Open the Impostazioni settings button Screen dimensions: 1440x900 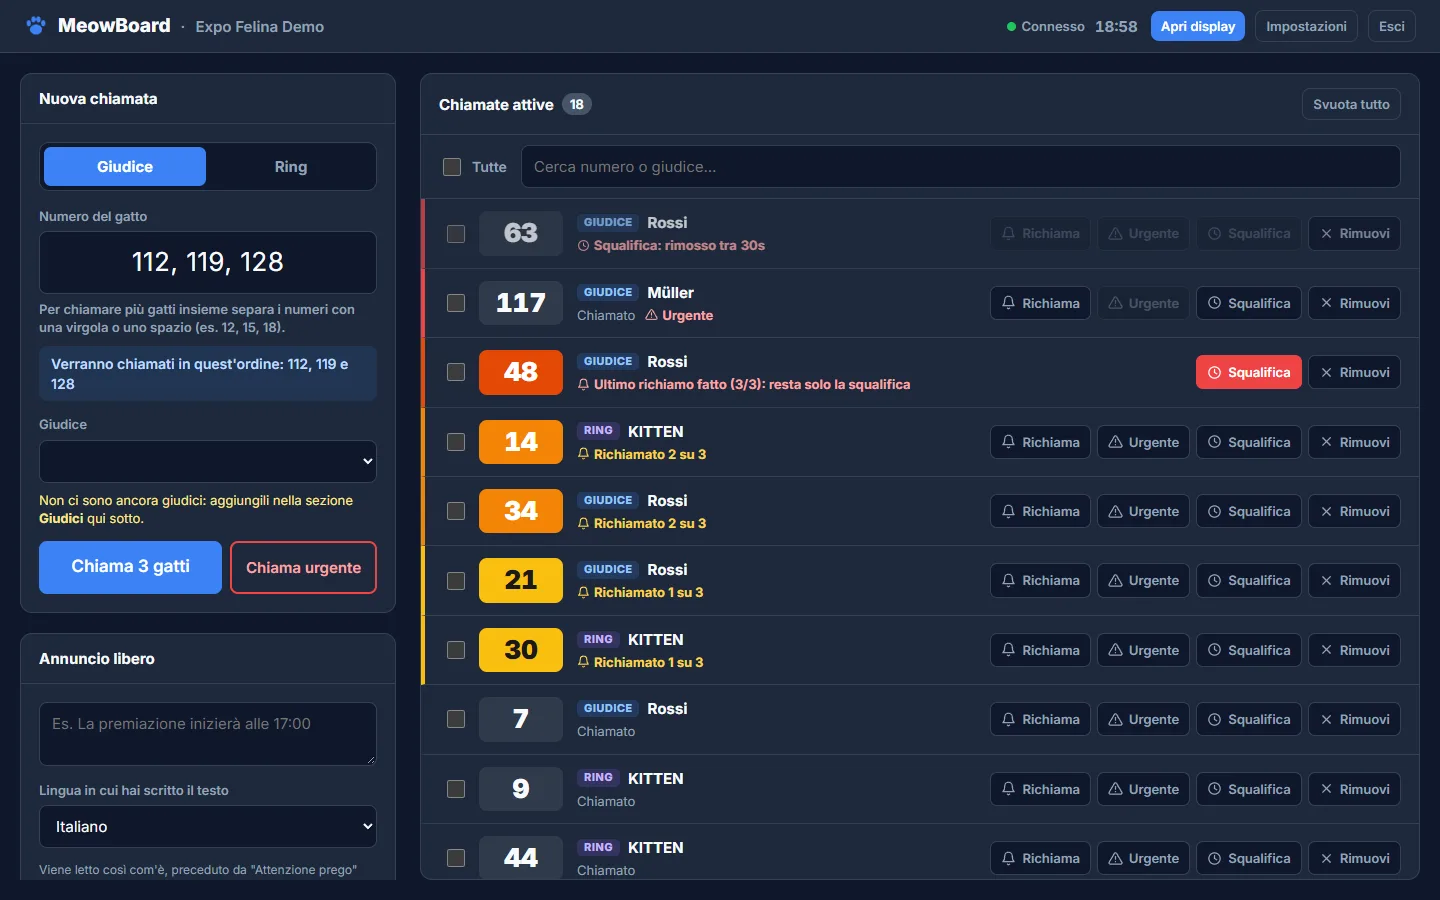1306,26
